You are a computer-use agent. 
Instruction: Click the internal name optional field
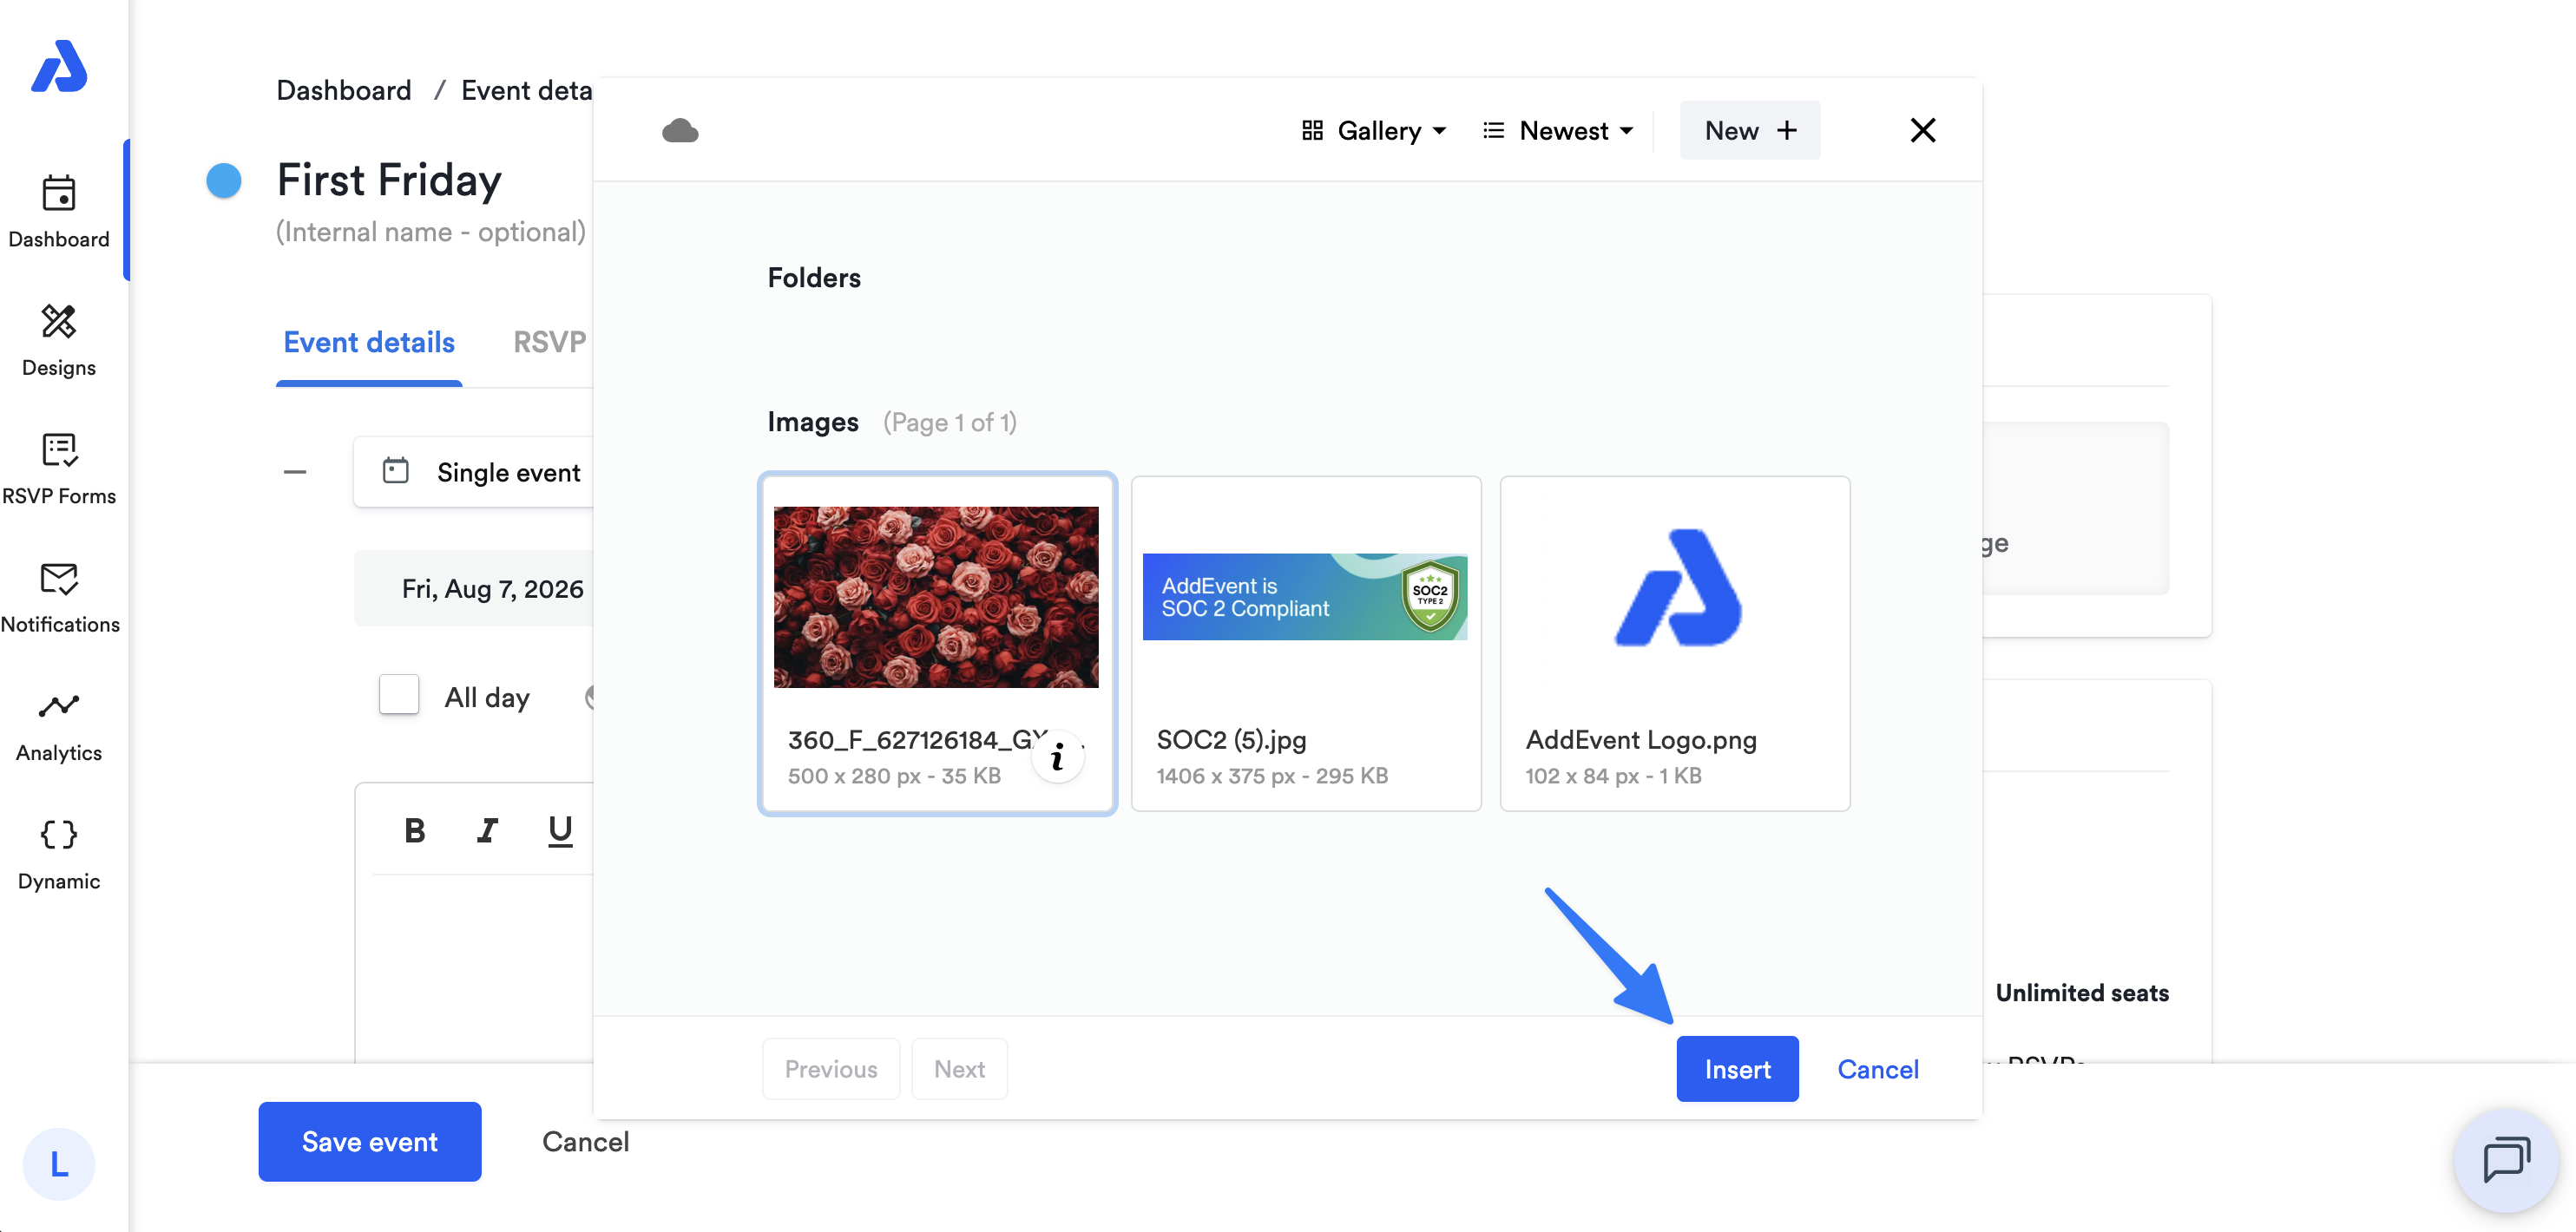point(431,231)
